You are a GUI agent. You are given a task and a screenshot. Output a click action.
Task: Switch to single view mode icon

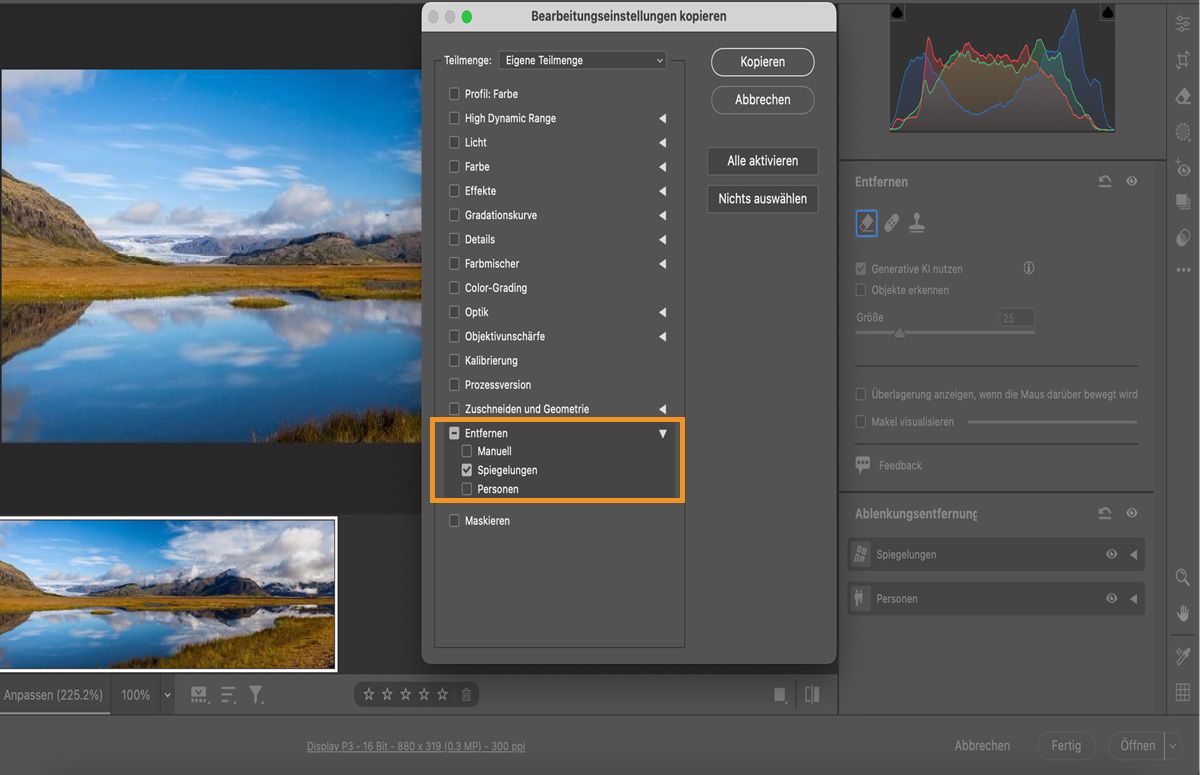coord(780,695)
